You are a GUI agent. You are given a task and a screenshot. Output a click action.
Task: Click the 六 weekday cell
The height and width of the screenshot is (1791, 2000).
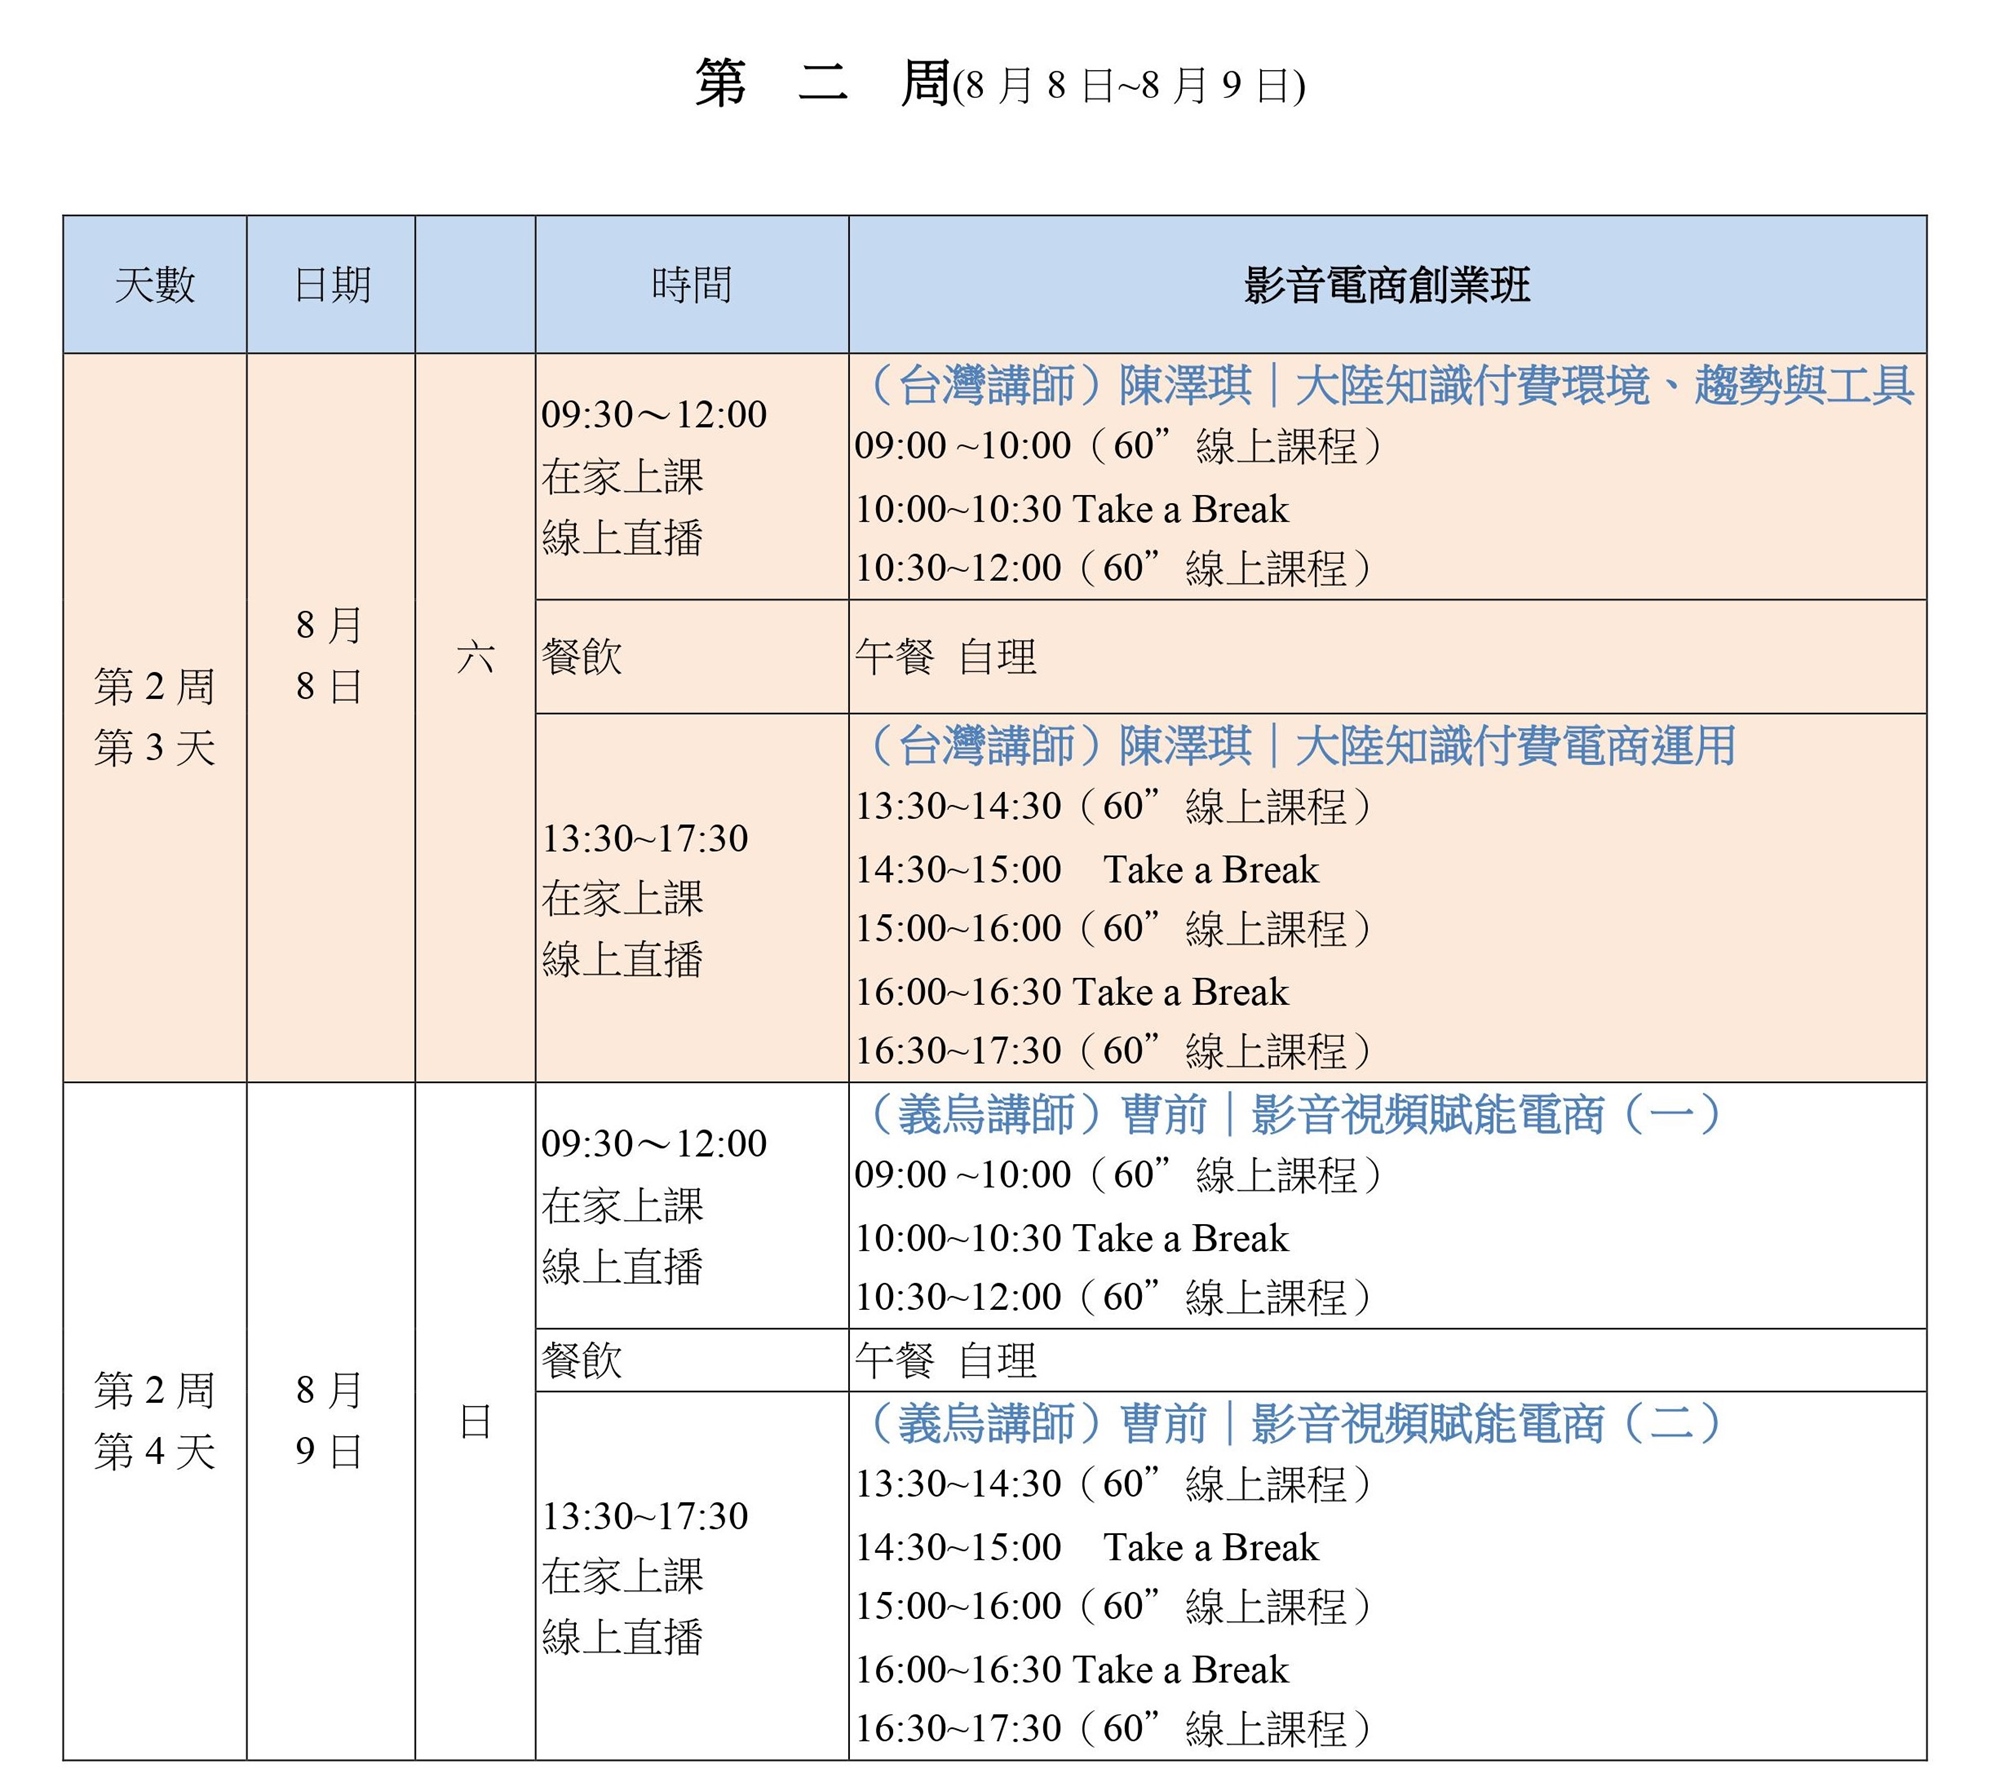pos(475,658)
